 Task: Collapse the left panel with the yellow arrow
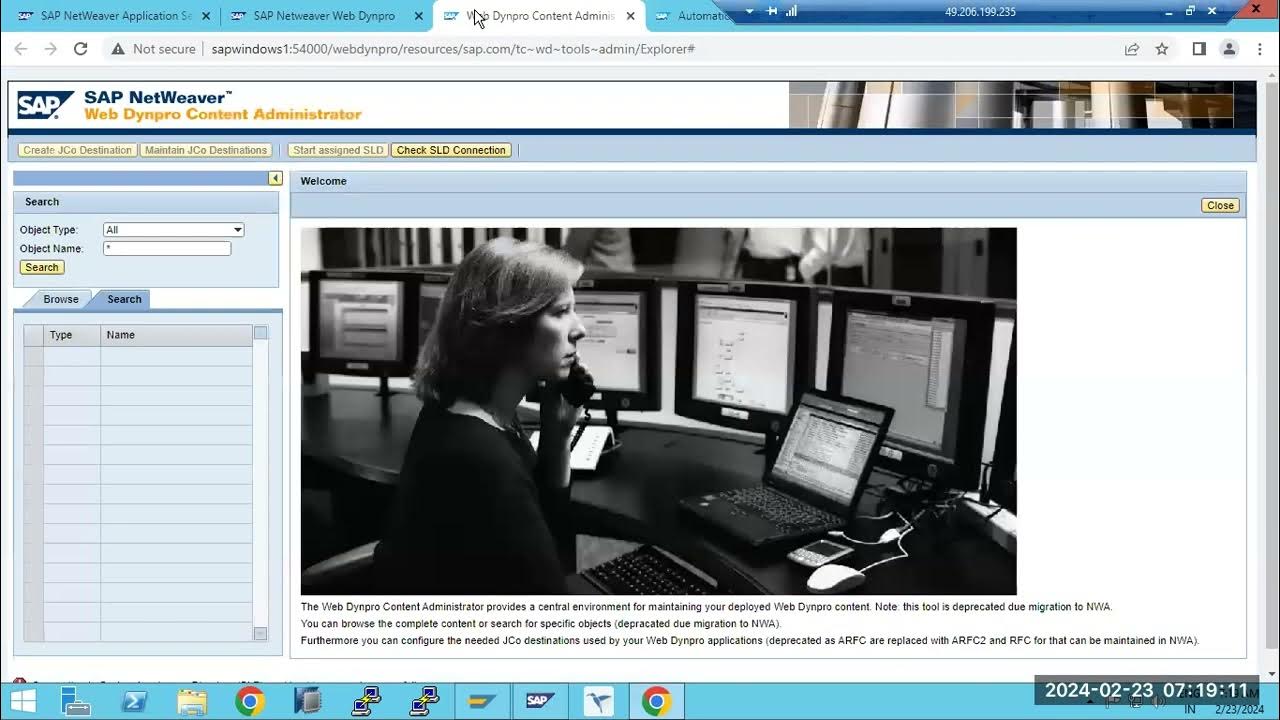(x=275, y=178)
